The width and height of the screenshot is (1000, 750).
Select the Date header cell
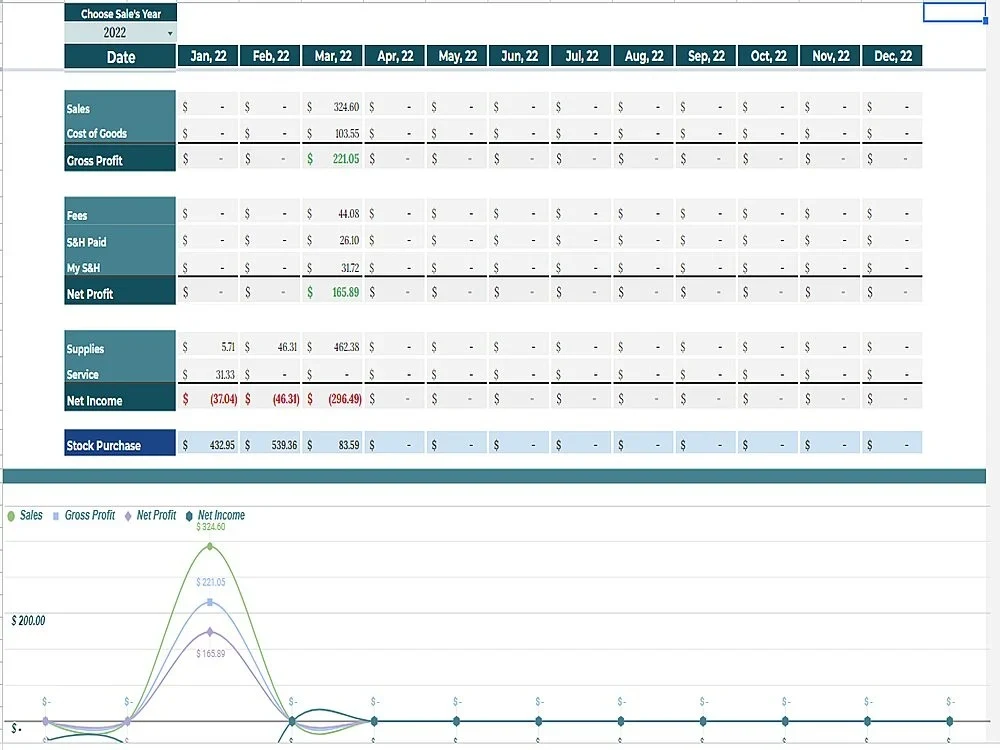coord(119,57)
